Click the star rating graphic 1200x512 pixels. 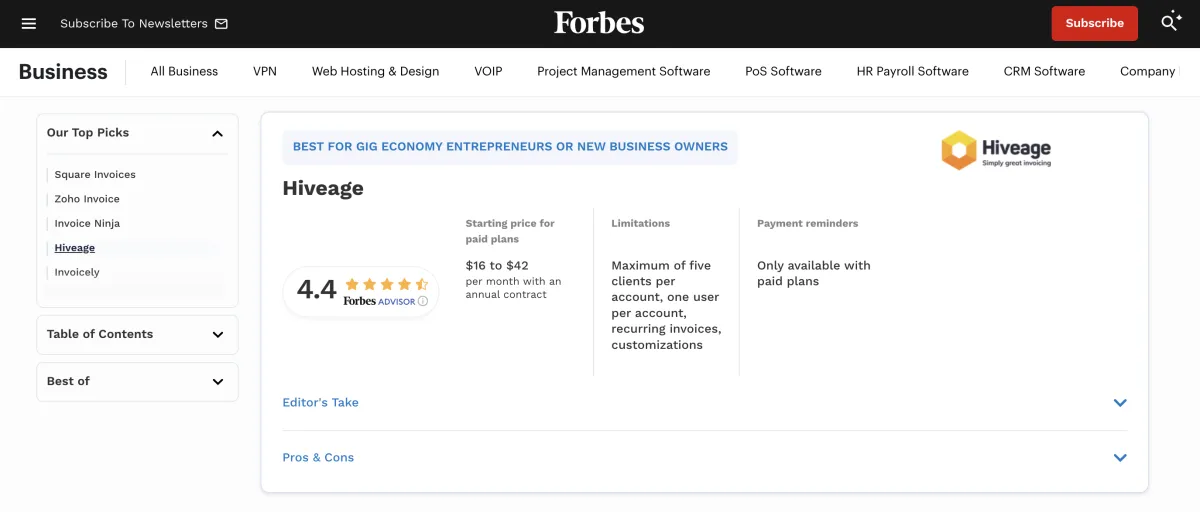click(387, 284)
